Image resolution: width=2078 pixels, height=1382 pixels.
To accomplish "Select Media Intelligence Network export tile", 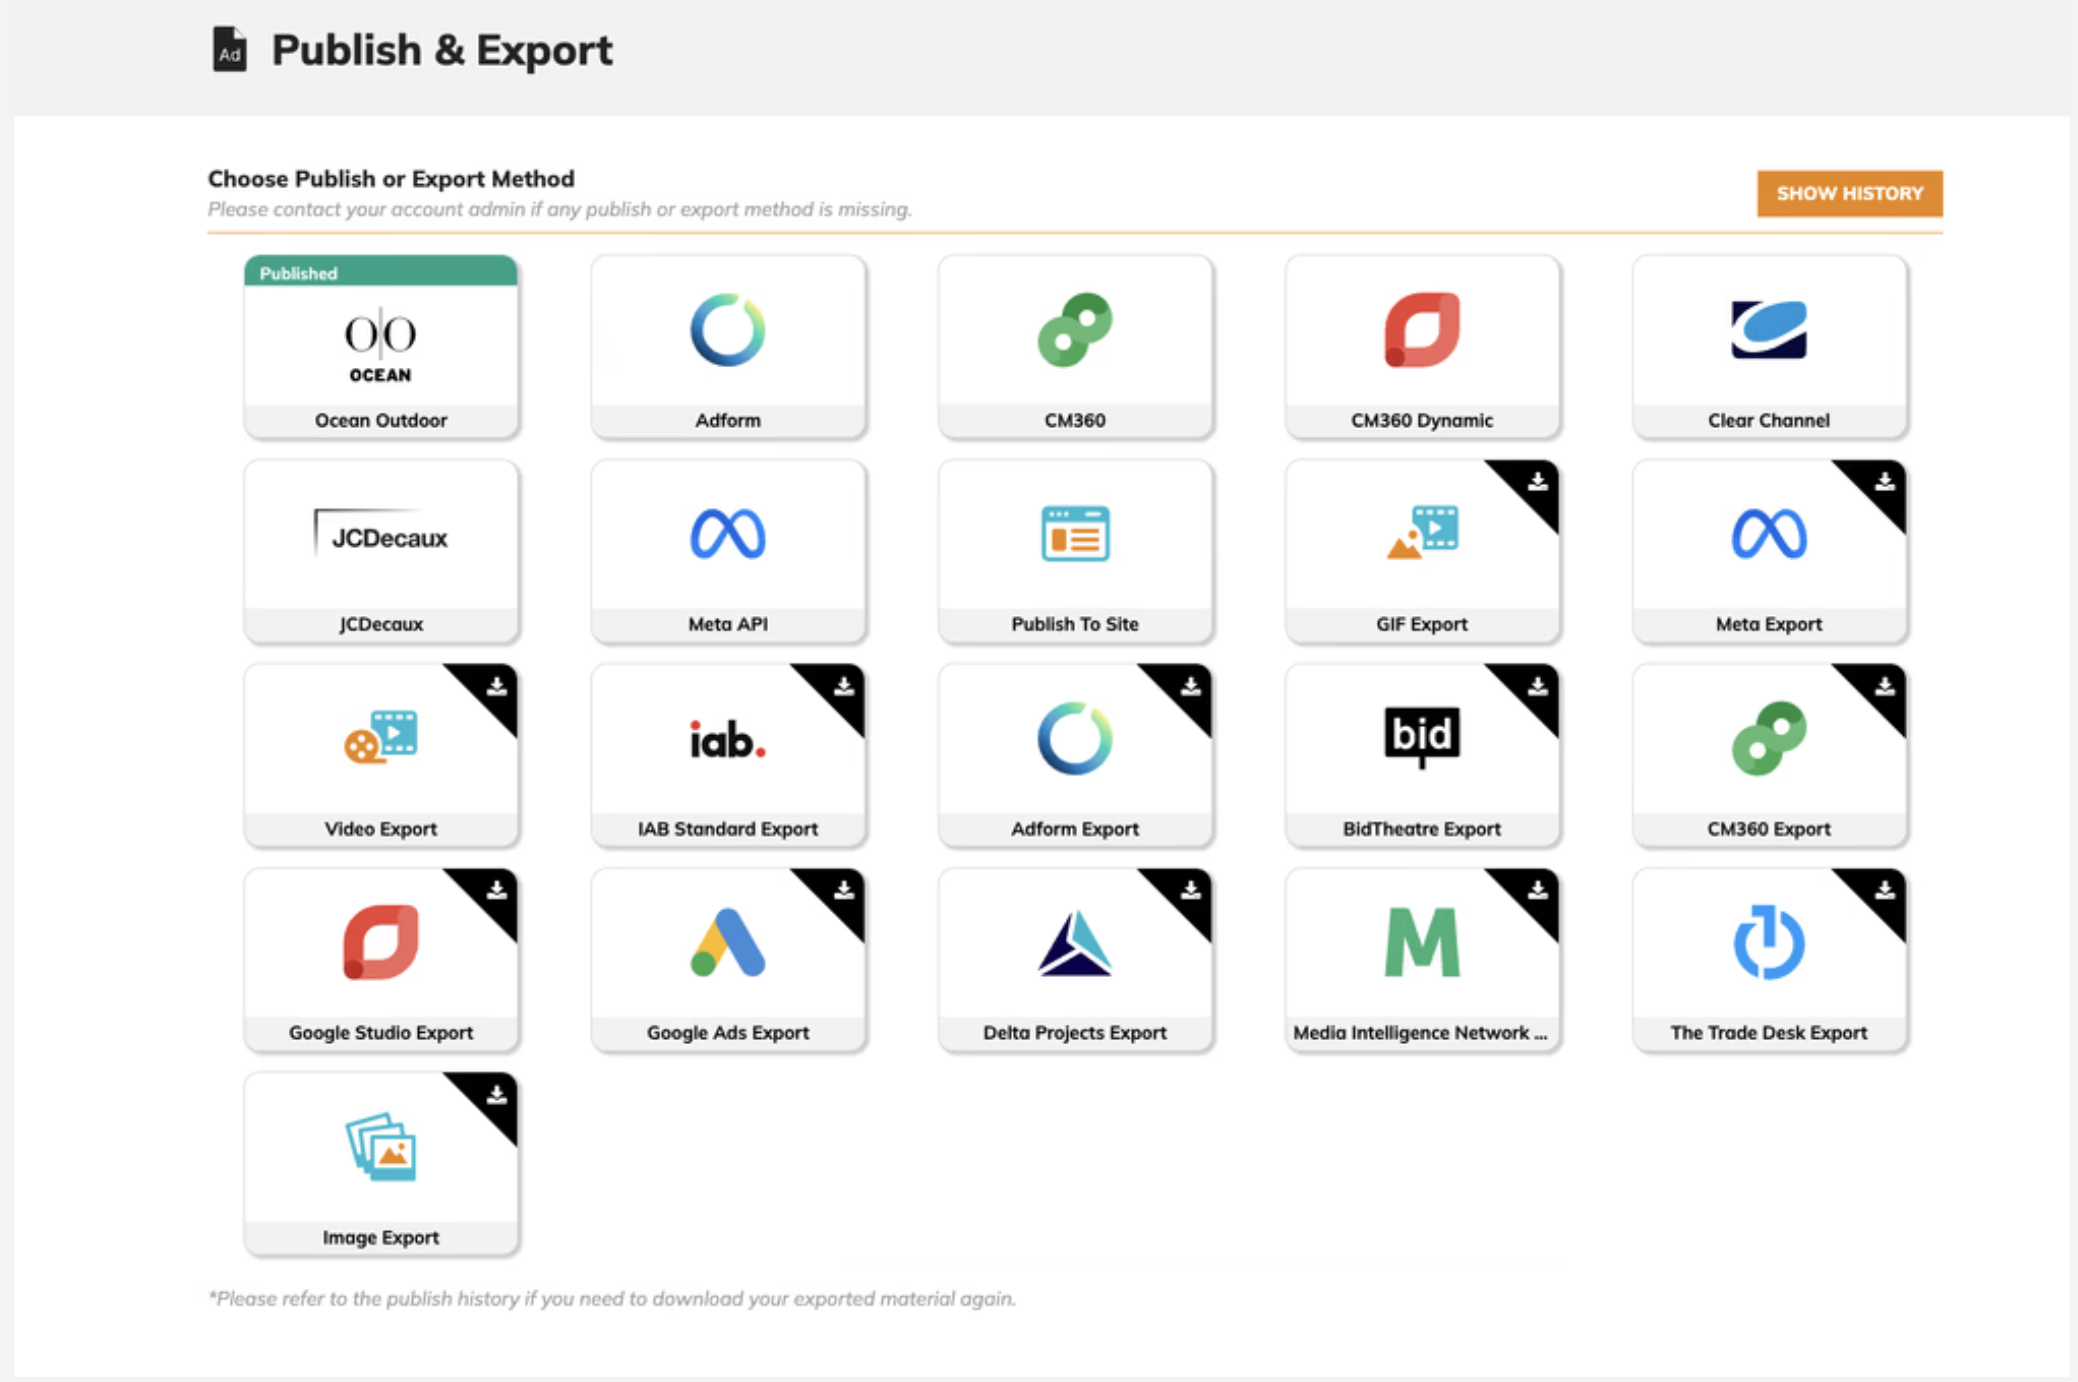I will [1421, 959].
